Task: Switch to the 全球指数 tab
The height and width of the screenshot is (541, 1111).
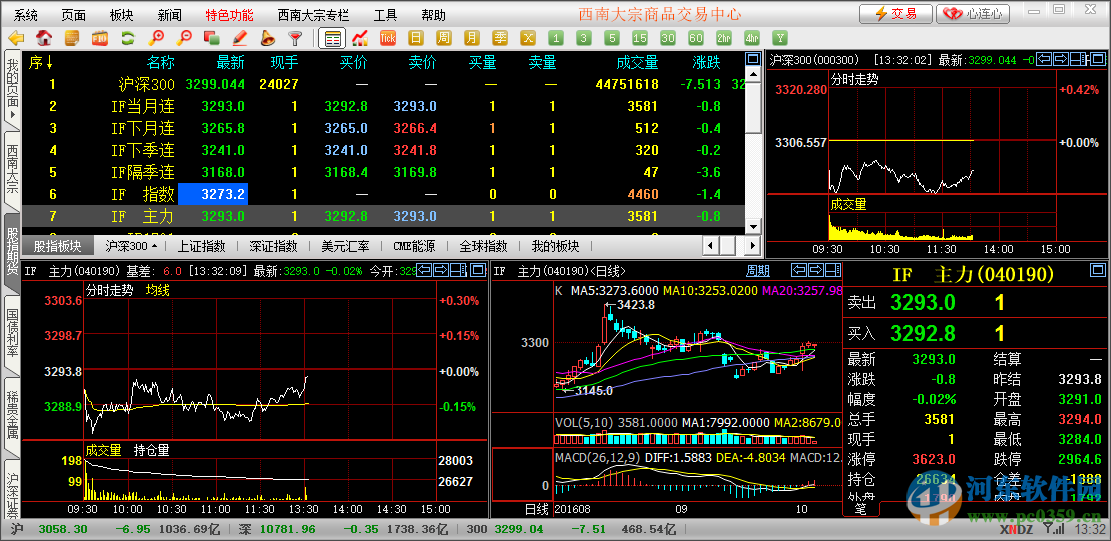Action: (483, 246)
